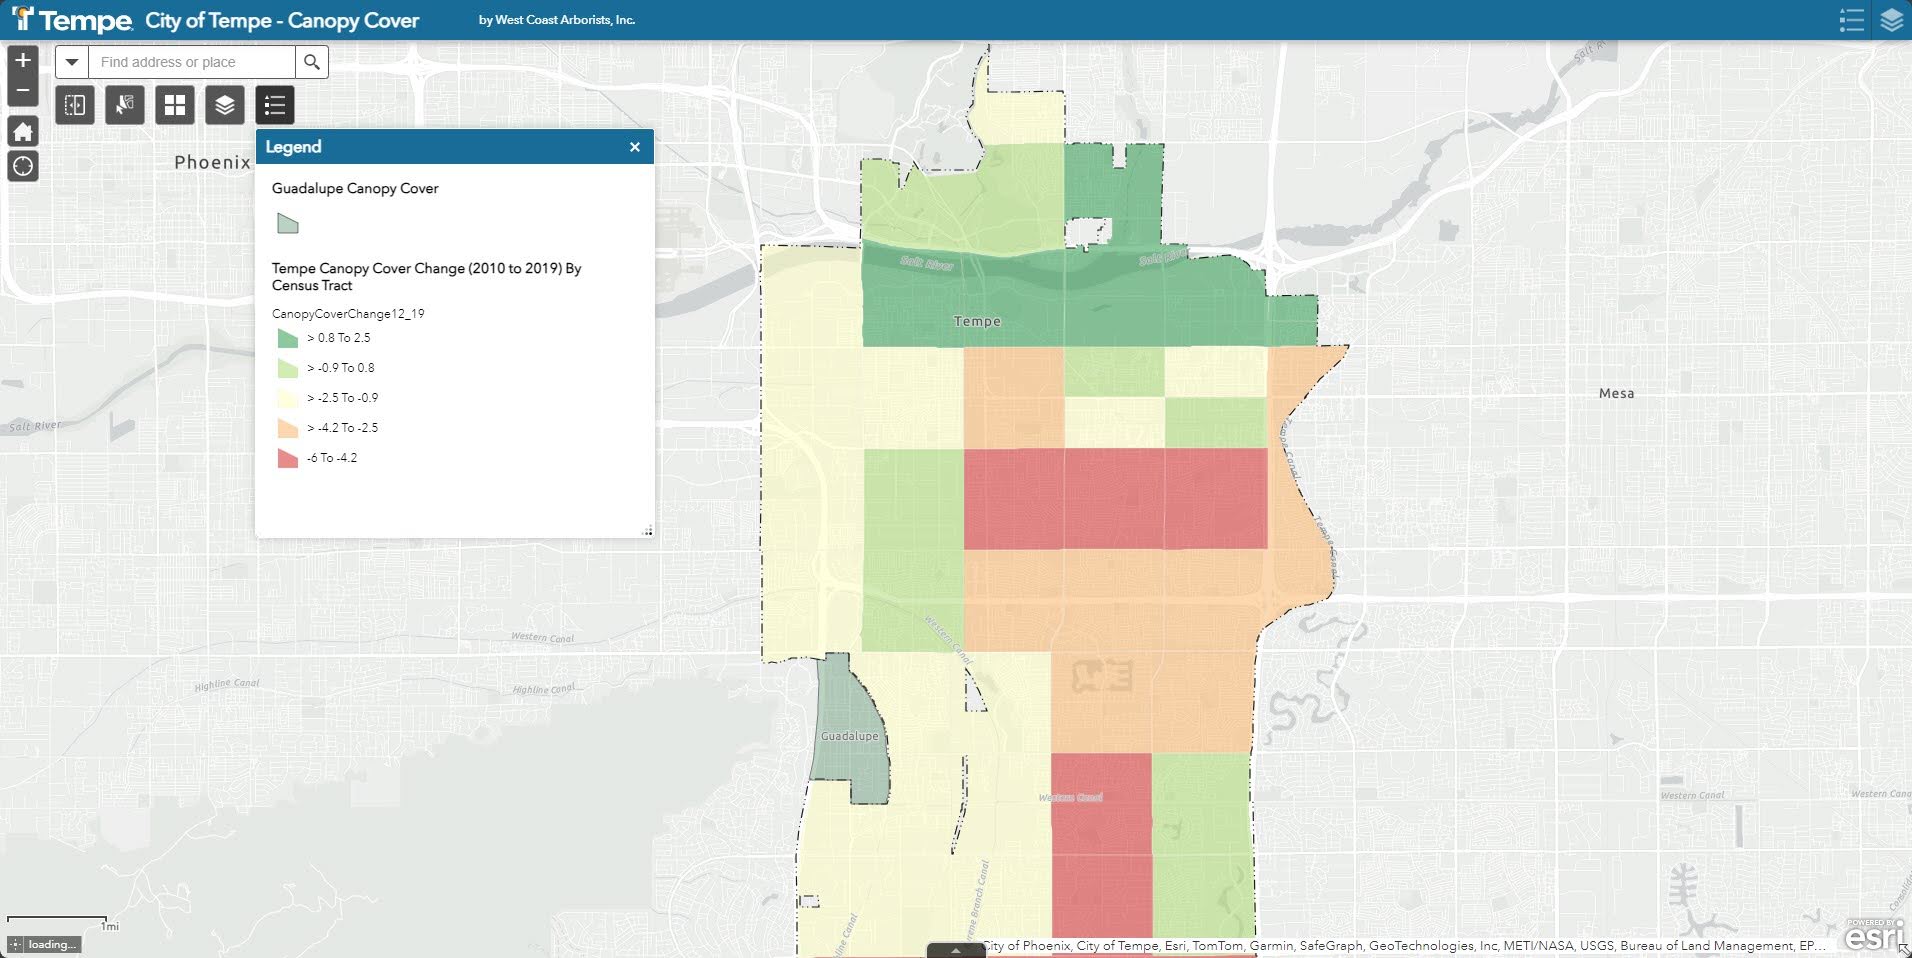
Task: Click the pale yellow > -2.5 To -0.9 swatch
Action: pos(288,398)
